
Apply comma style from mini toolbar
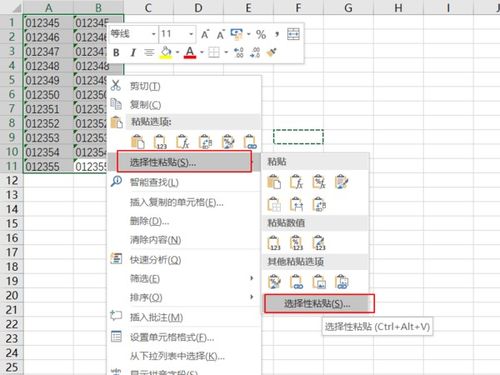coord(277,34)
